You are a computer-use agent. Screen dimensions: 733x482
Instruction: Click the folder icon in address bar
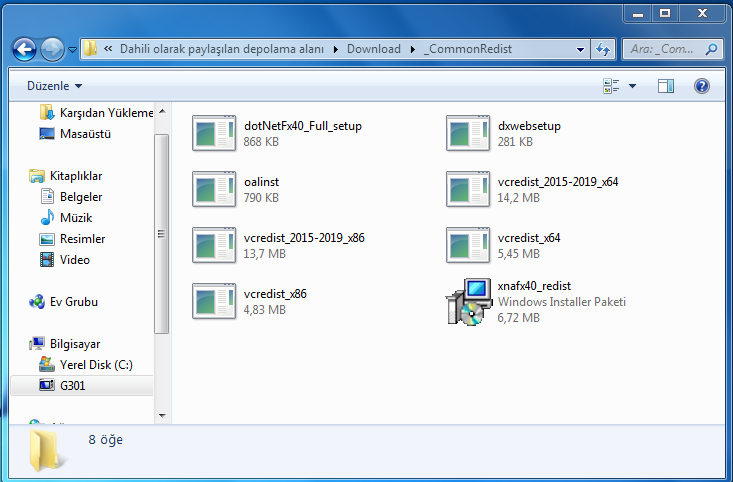(x=90, y=49)
